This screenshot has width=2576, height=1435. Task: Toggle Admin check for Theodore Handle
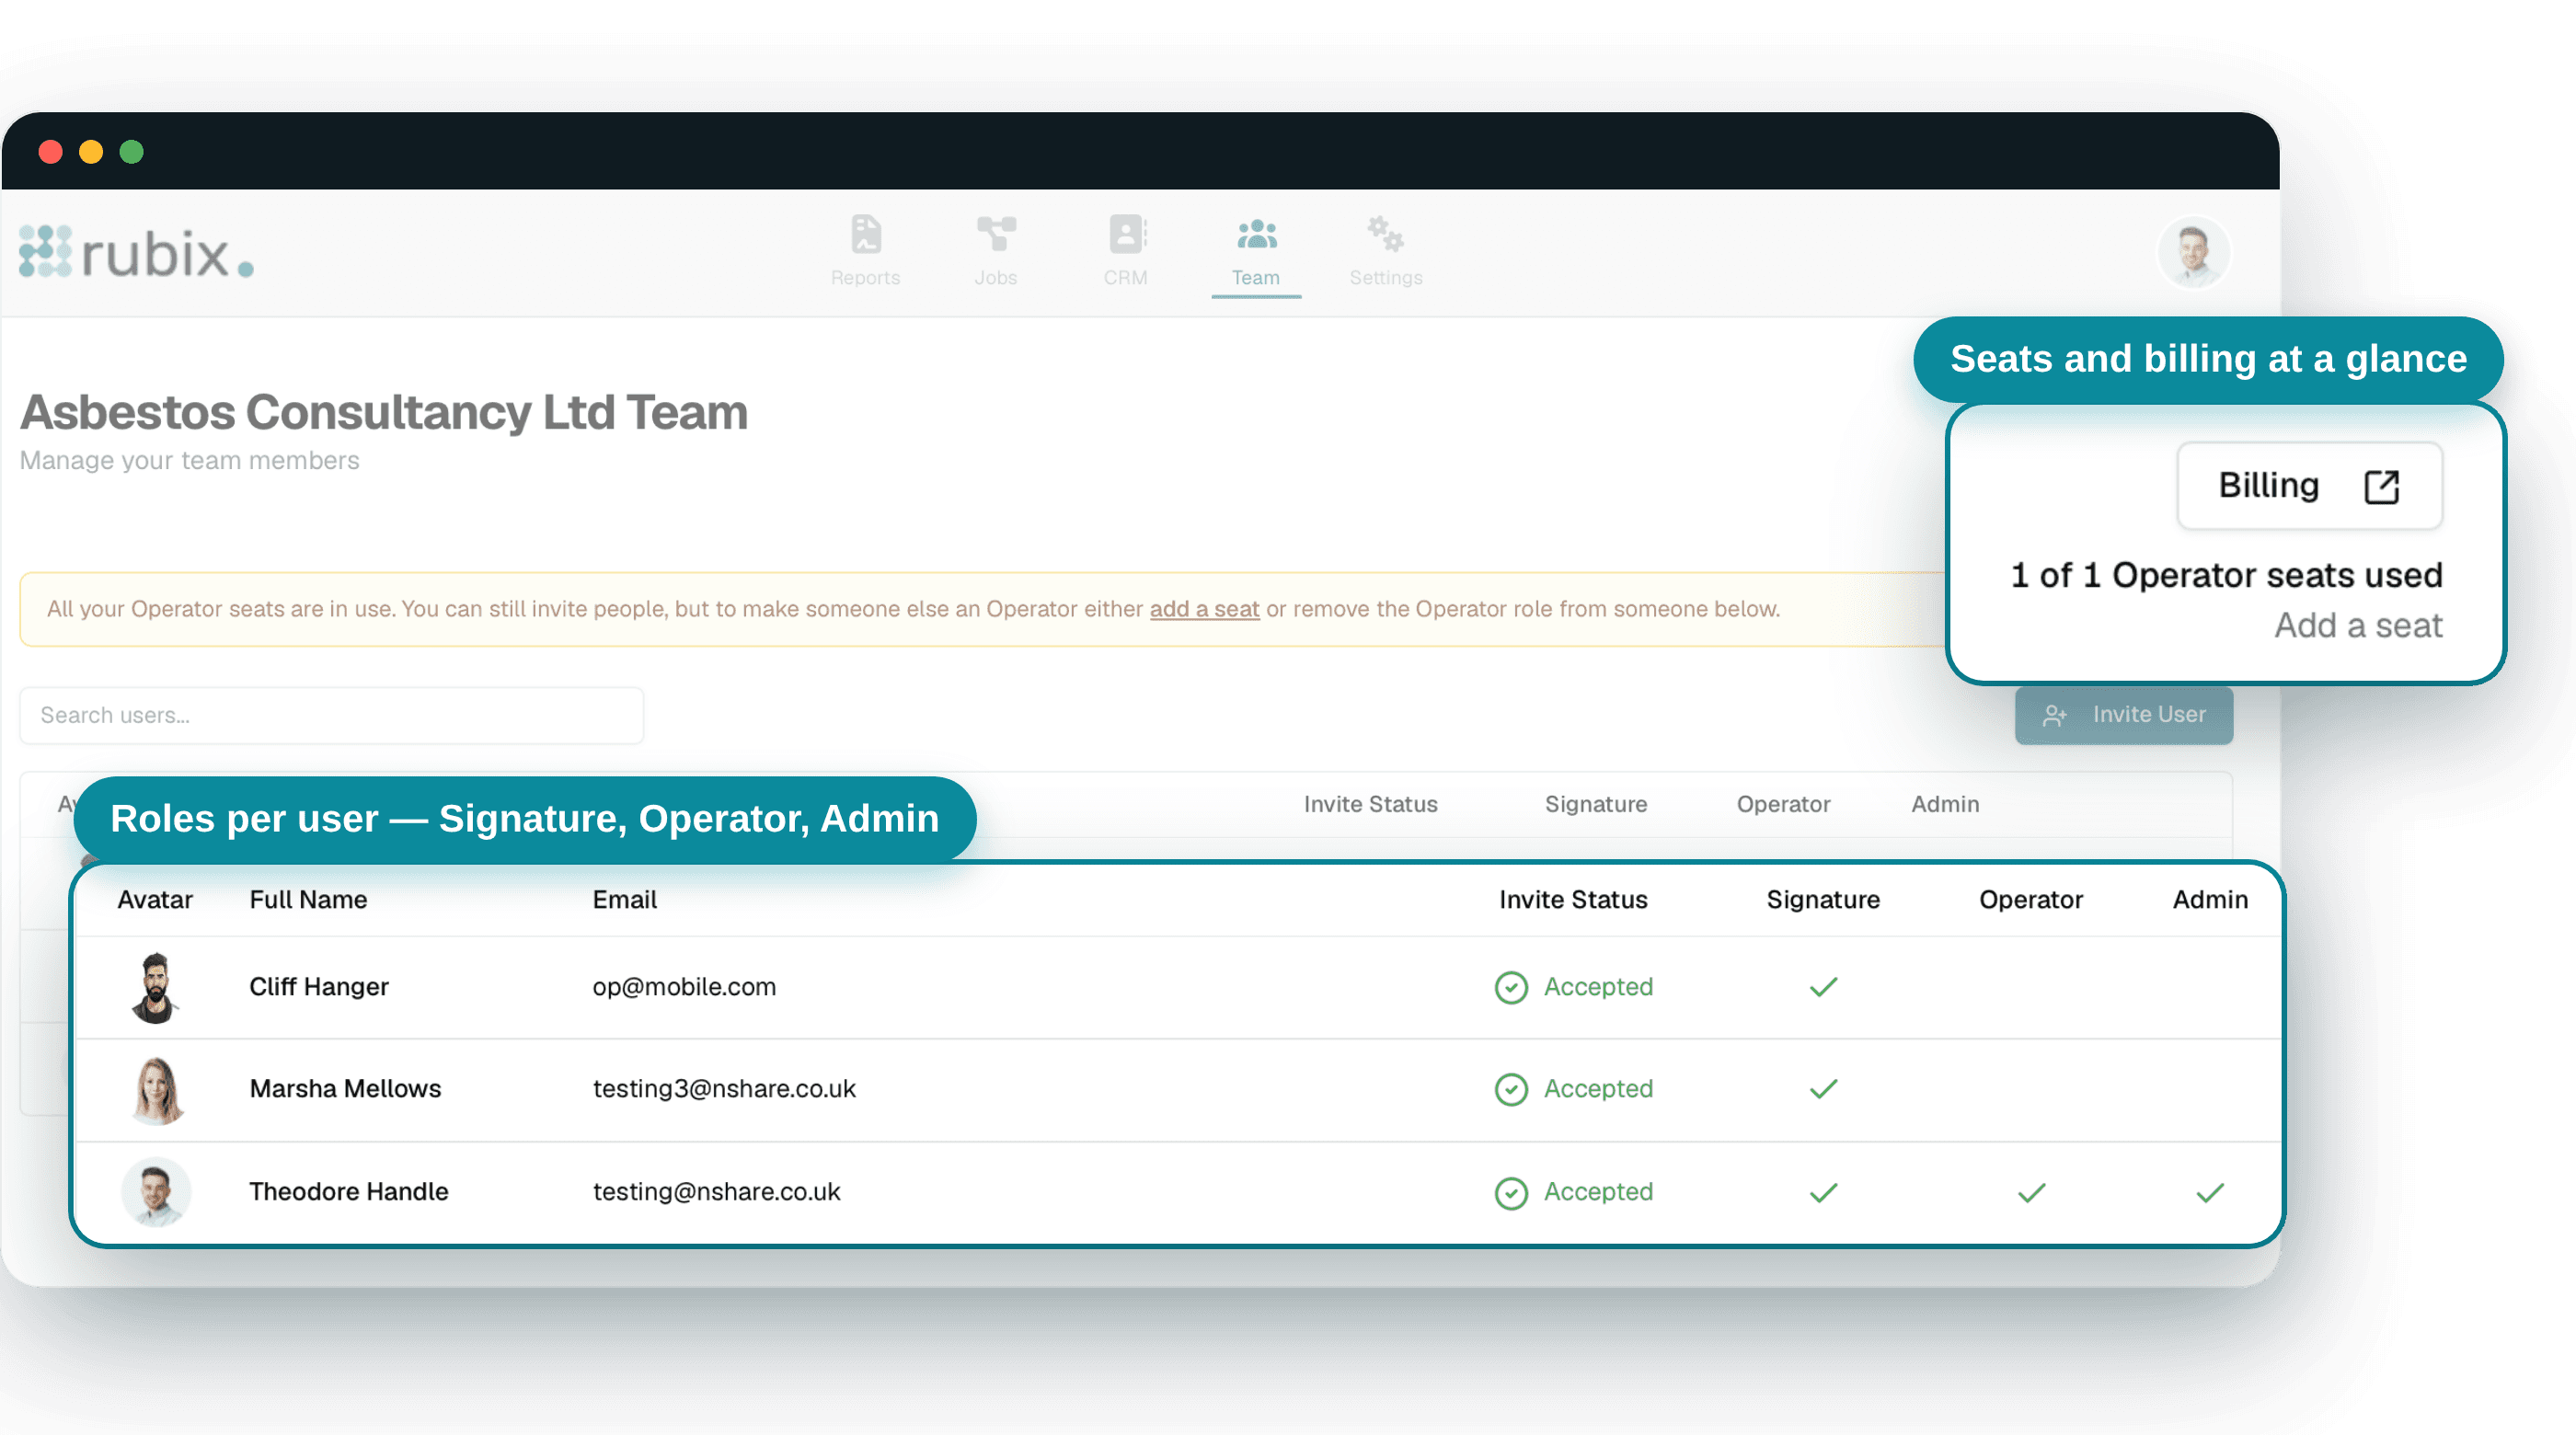(2210, 1193)
